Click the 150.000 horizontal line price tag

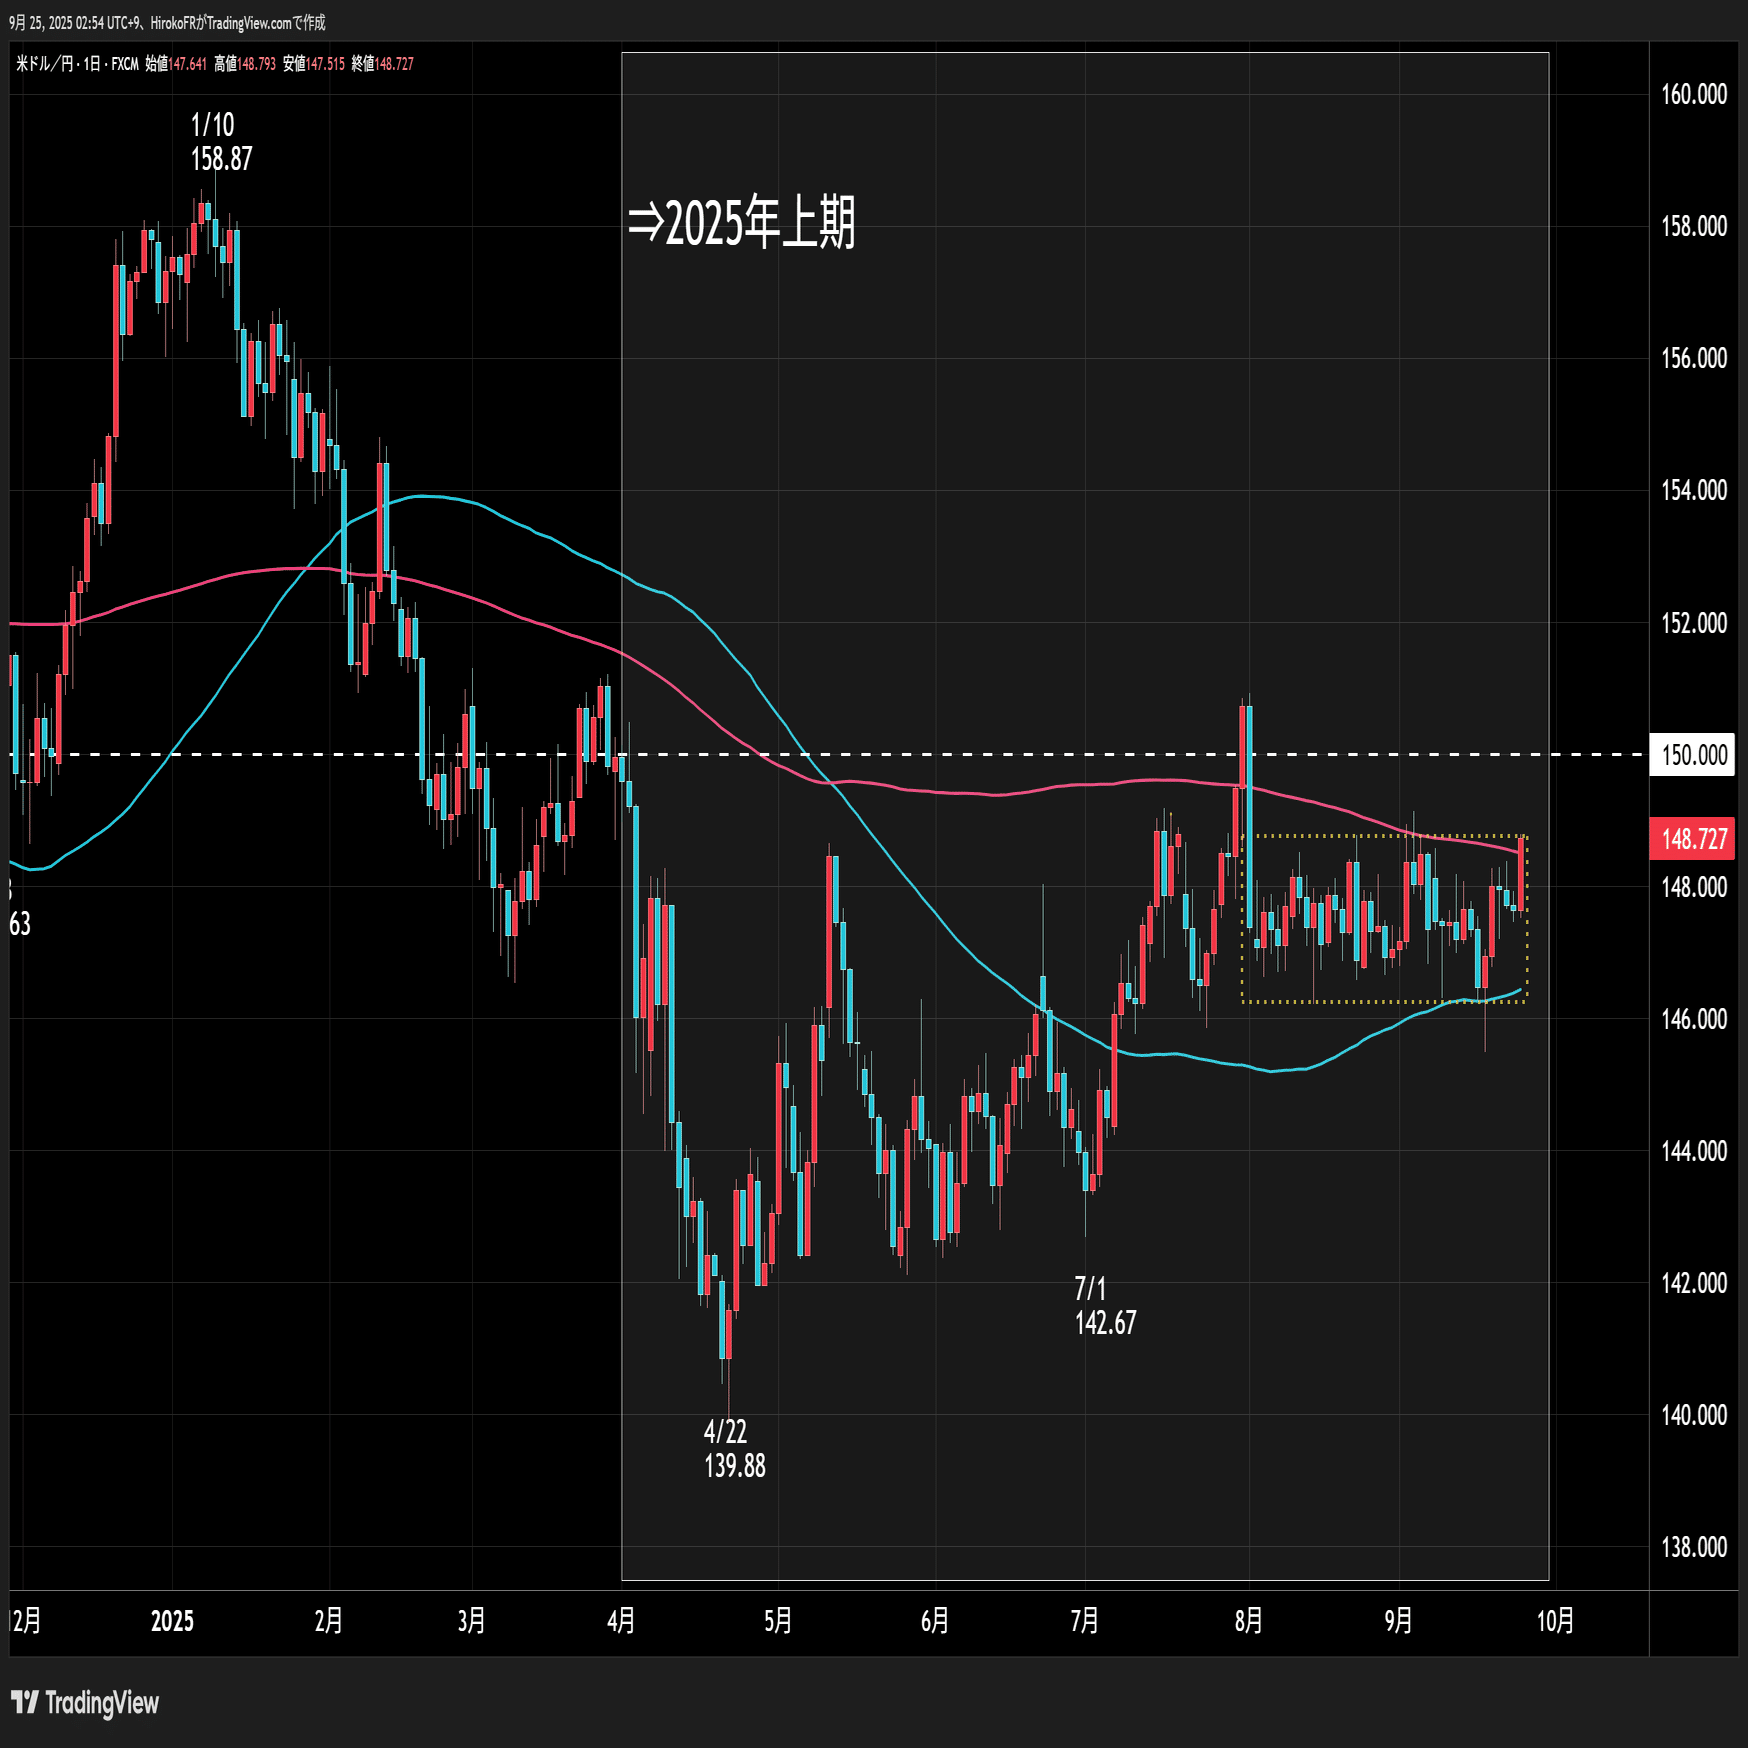1693,755
